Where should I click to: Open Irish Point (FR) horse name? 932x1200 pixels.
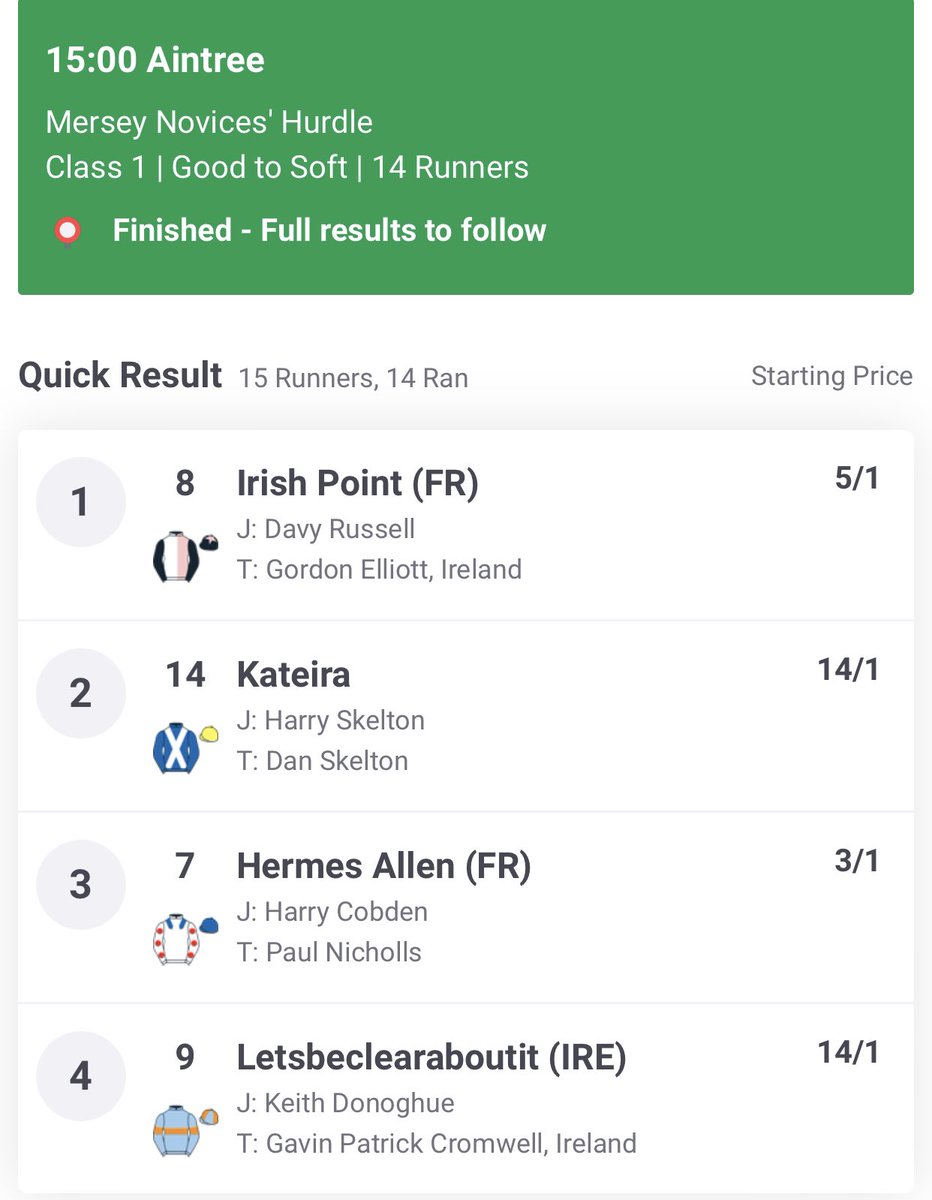coord(357,483)
